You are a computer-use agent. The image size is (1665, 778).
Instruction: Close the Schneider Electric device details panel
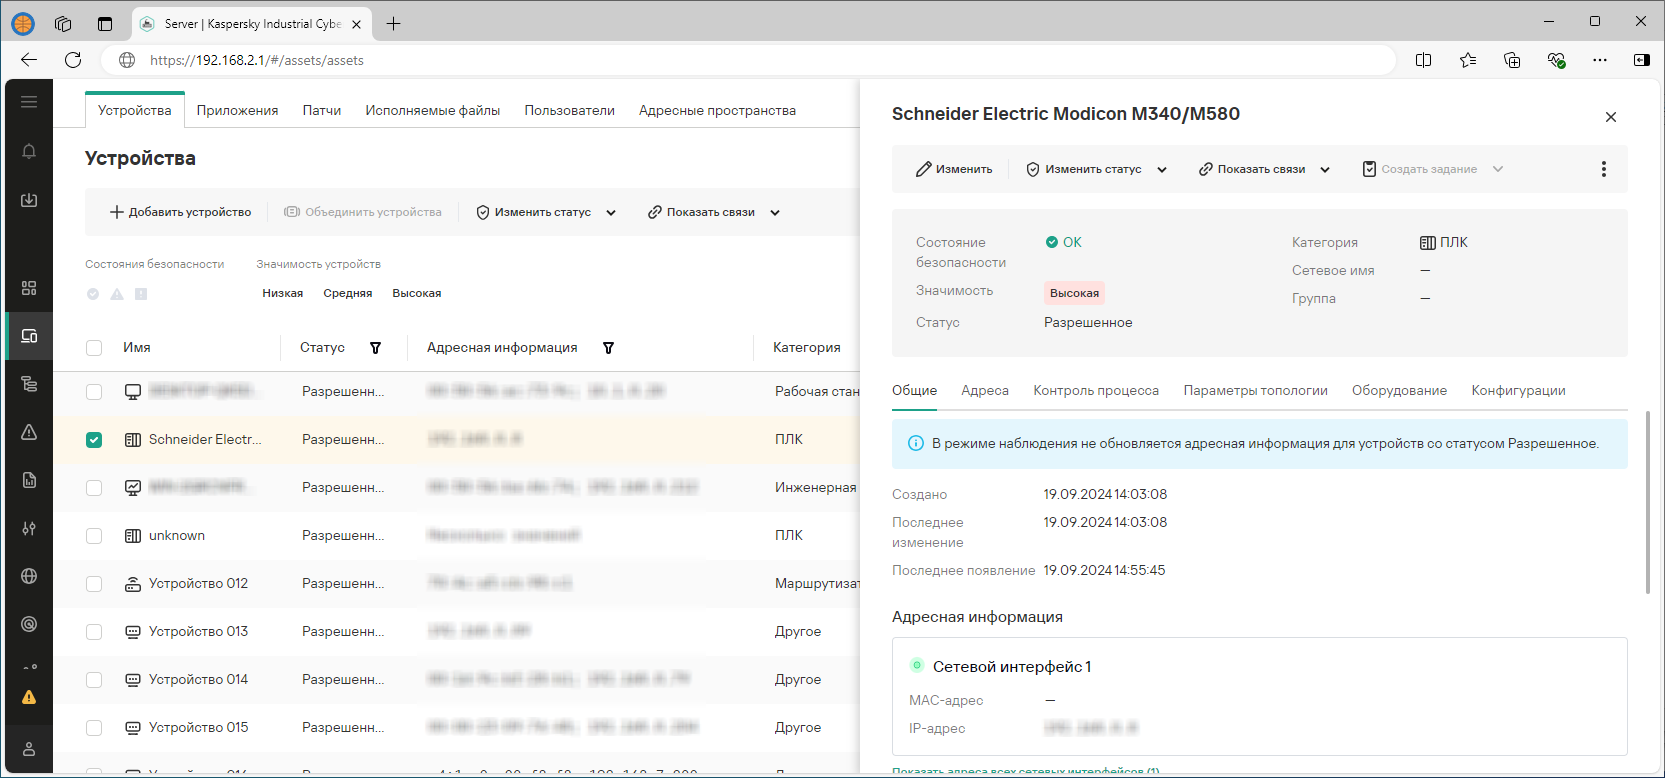point(1610,117)
